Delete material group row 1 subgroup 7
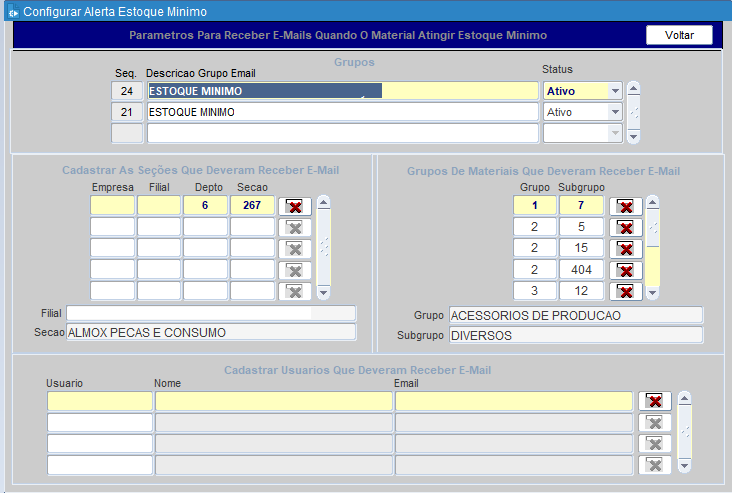The image size is (732, 493). coord(626,206)
